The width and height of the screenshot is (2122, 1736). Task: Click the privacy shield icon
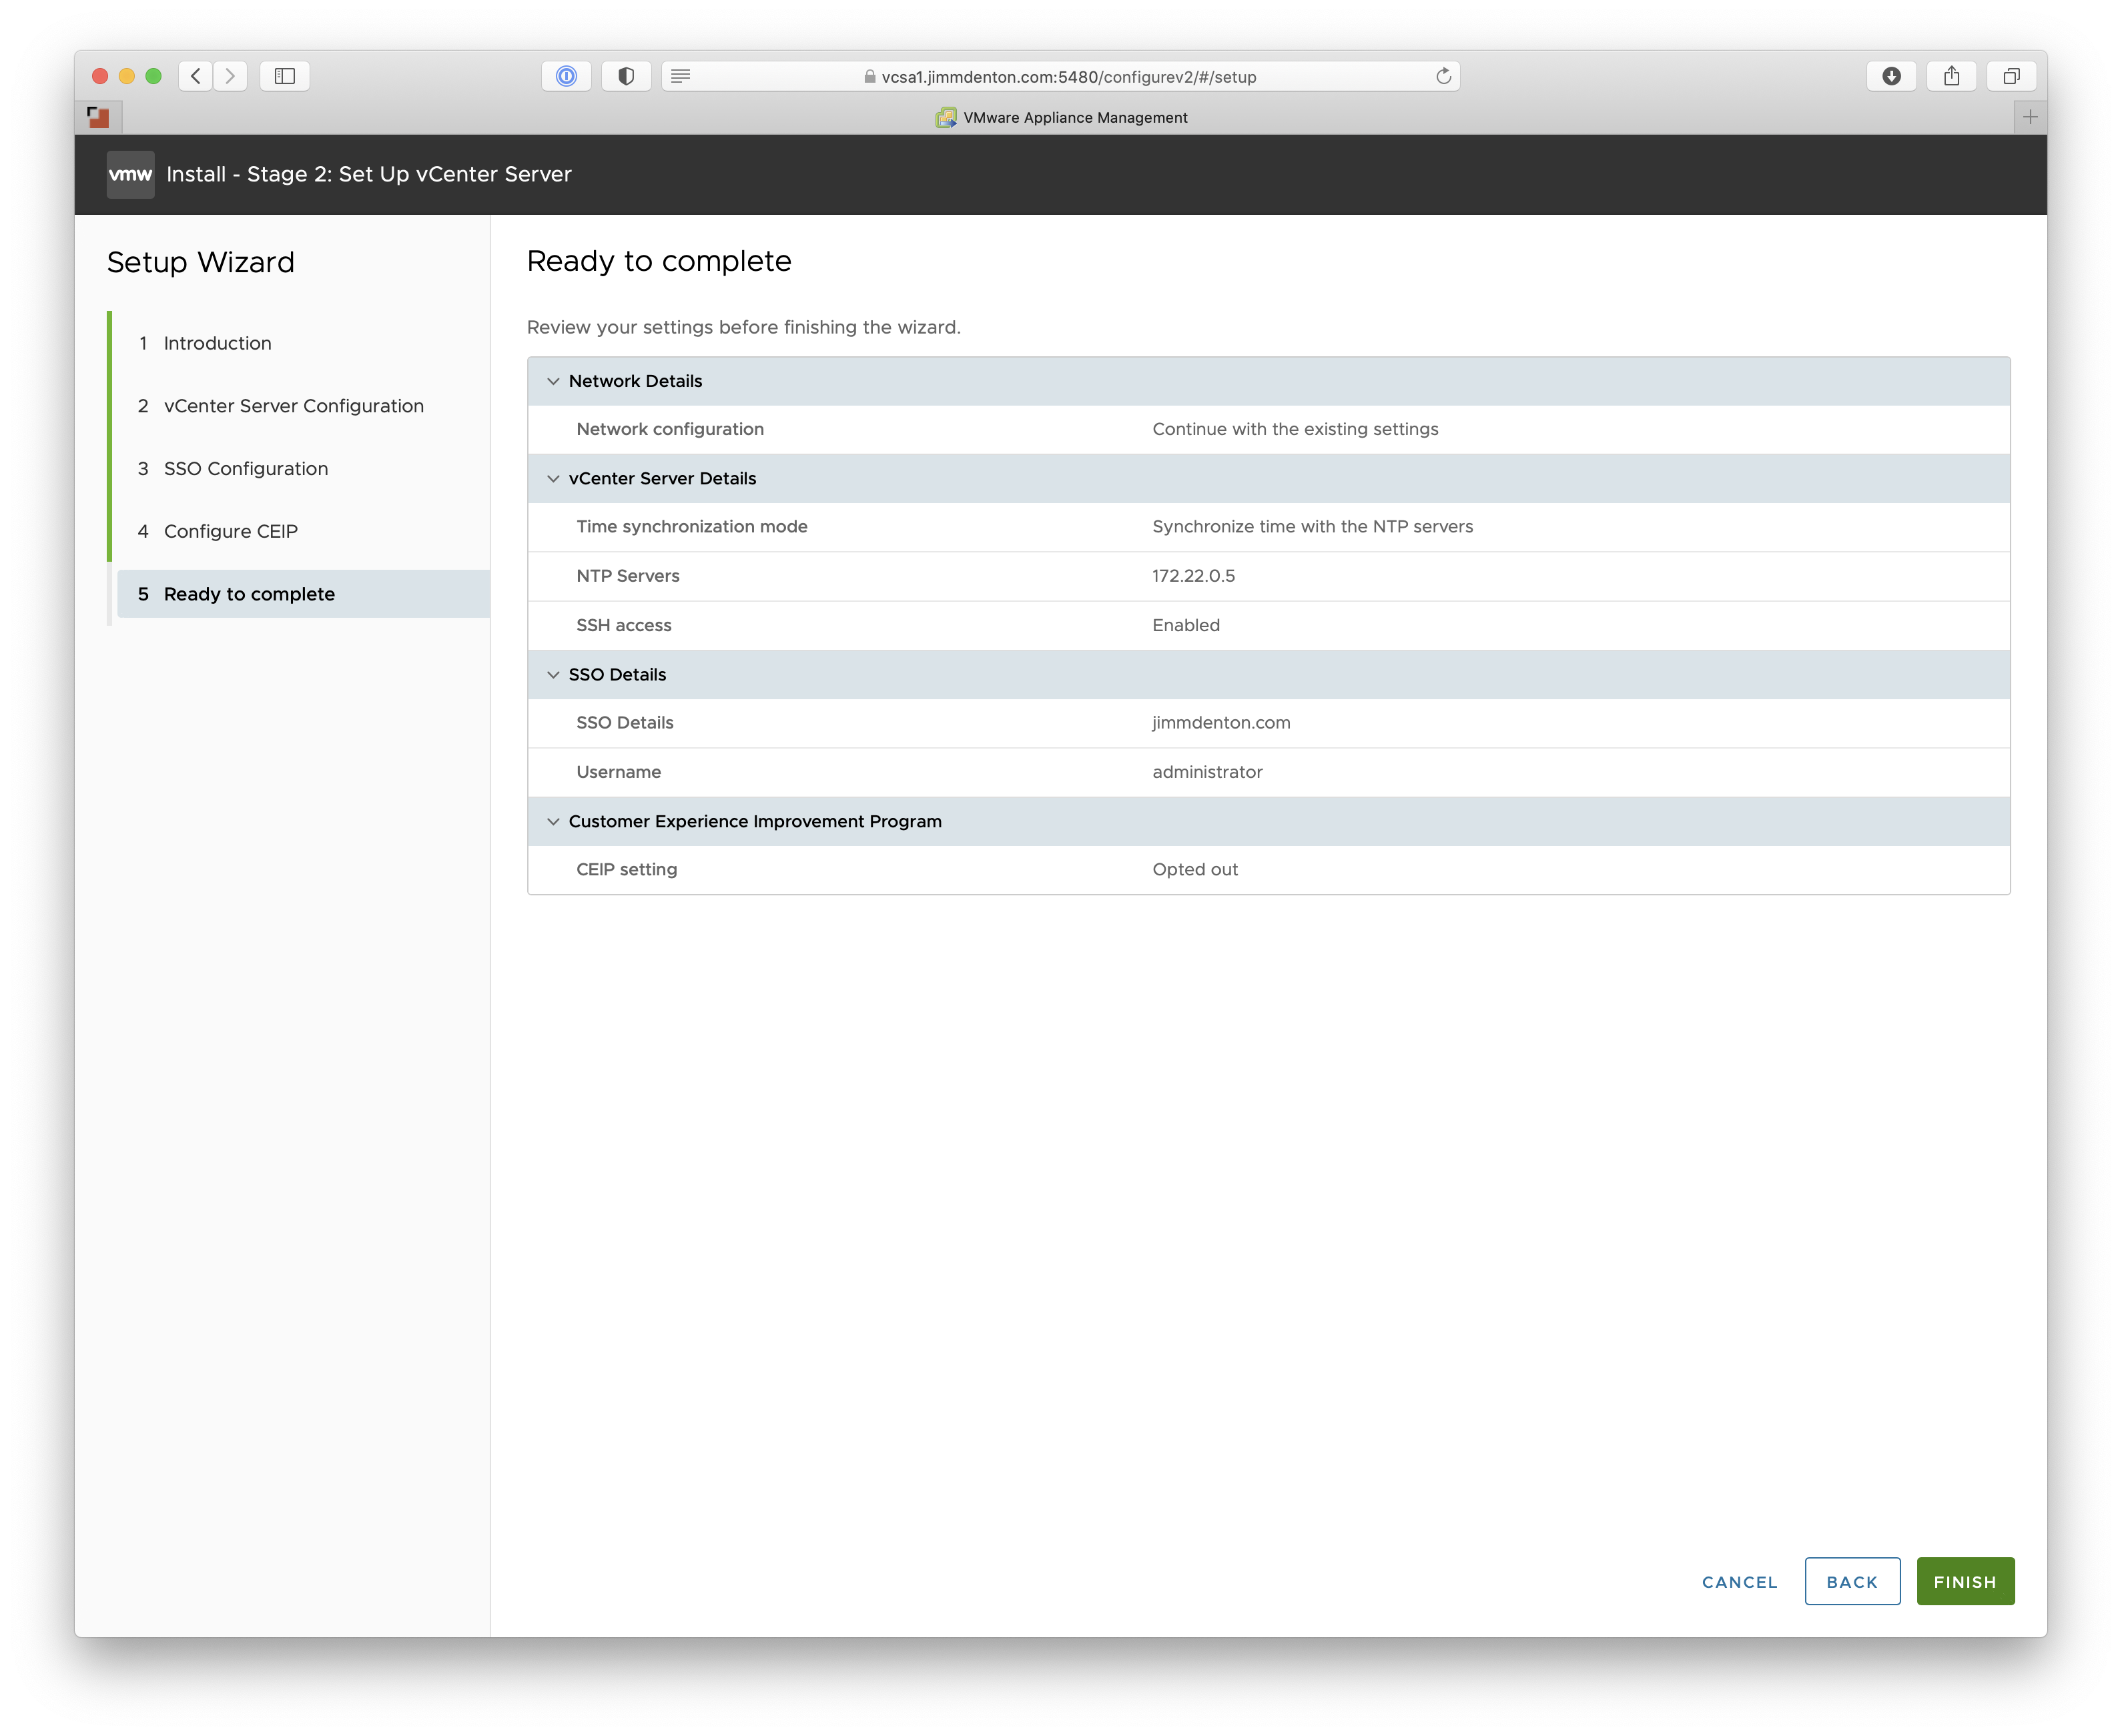pos(626,76)
